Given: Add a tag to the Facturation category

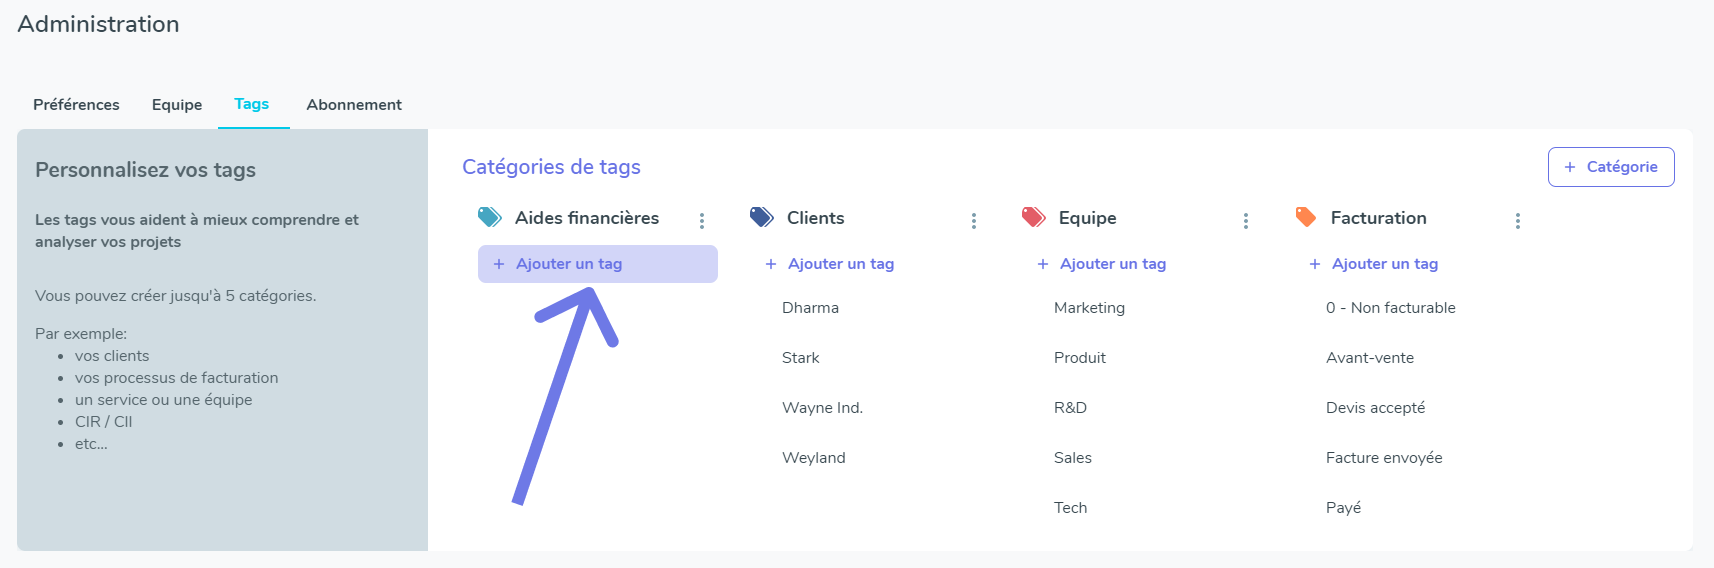Looking at the screenshot, I should pyautogui.click(x=1374, y=264).
